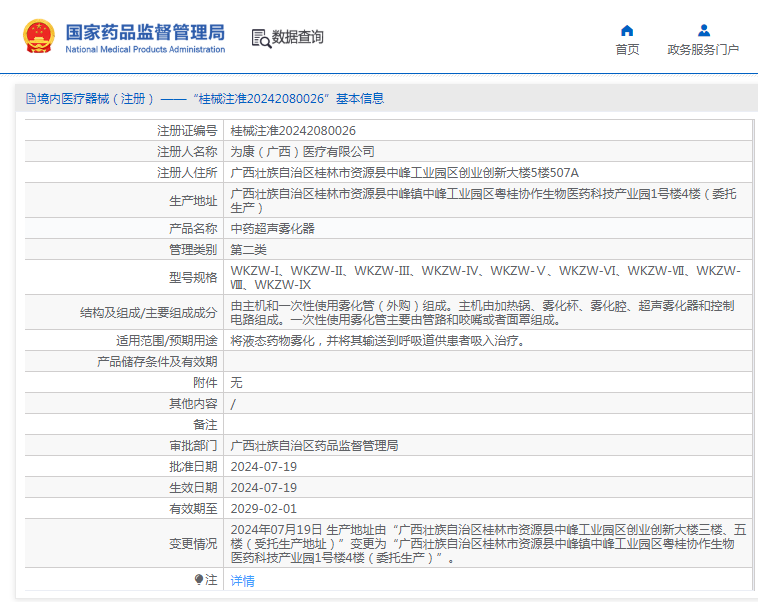
Task: Click the 首页 house icon
Action: (627, 30)
